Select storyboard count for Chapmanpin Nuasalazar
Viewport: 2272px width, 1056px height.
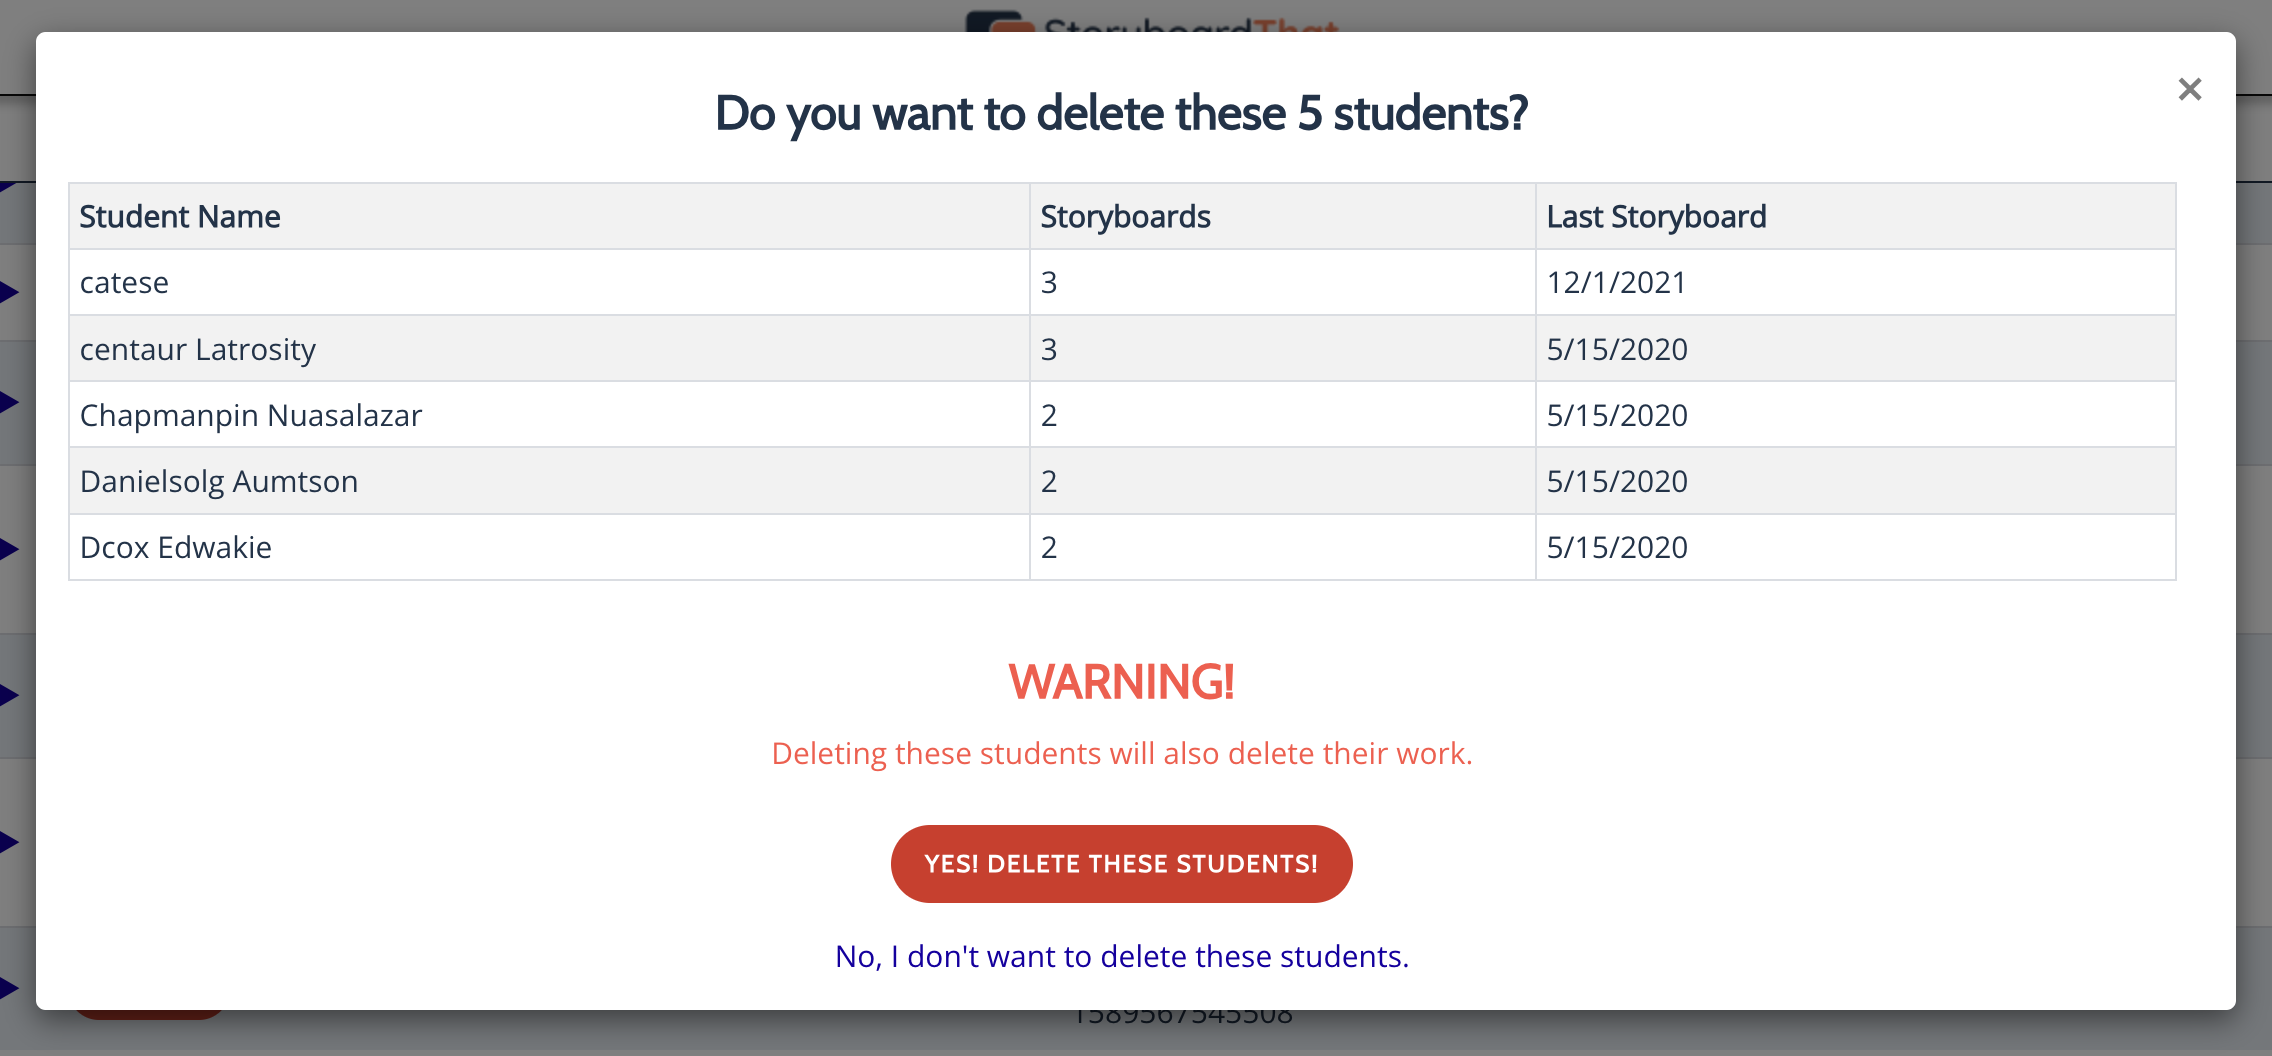point(1283,414)
